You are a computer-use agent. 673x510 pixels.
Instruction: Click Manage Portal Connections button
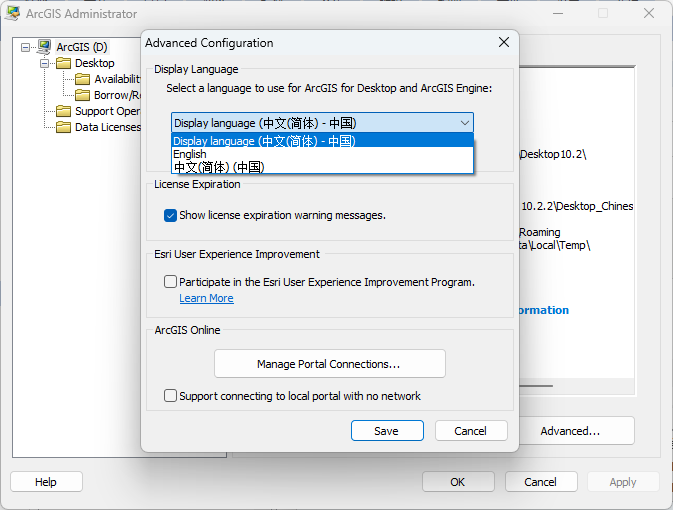330,364
